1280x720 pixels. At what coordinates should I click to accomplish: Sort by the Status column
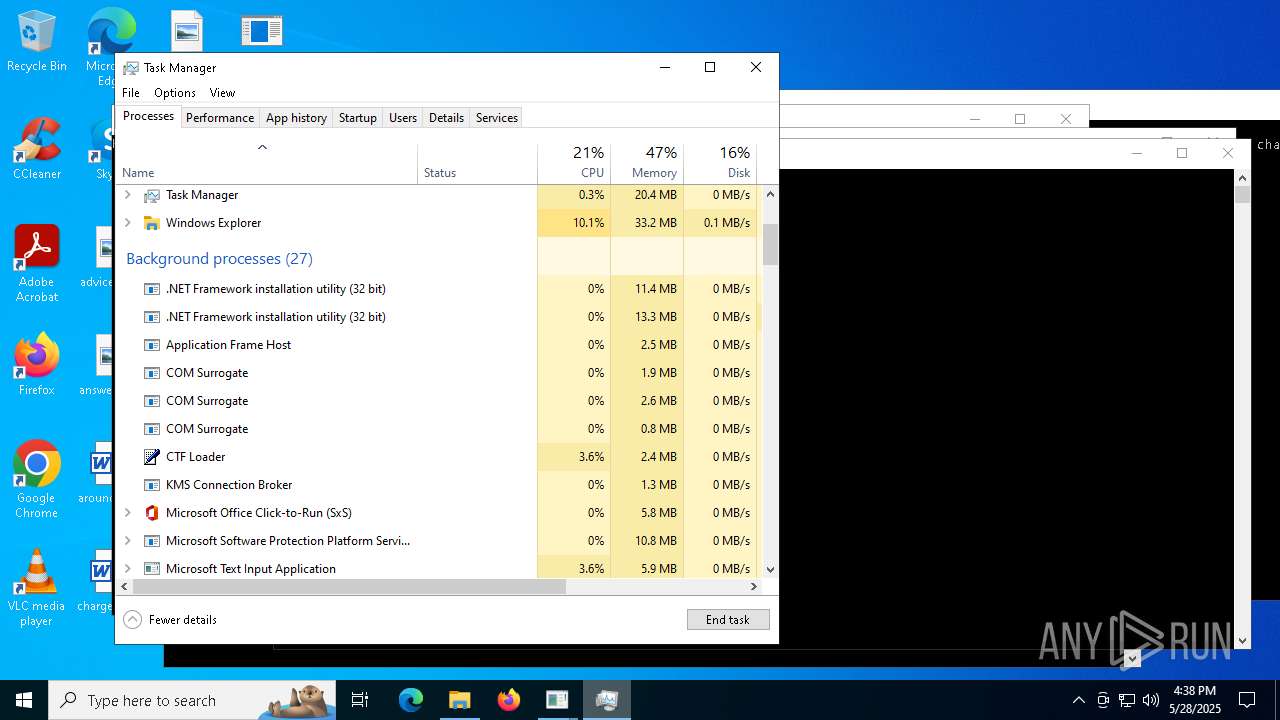pos(477,164)
